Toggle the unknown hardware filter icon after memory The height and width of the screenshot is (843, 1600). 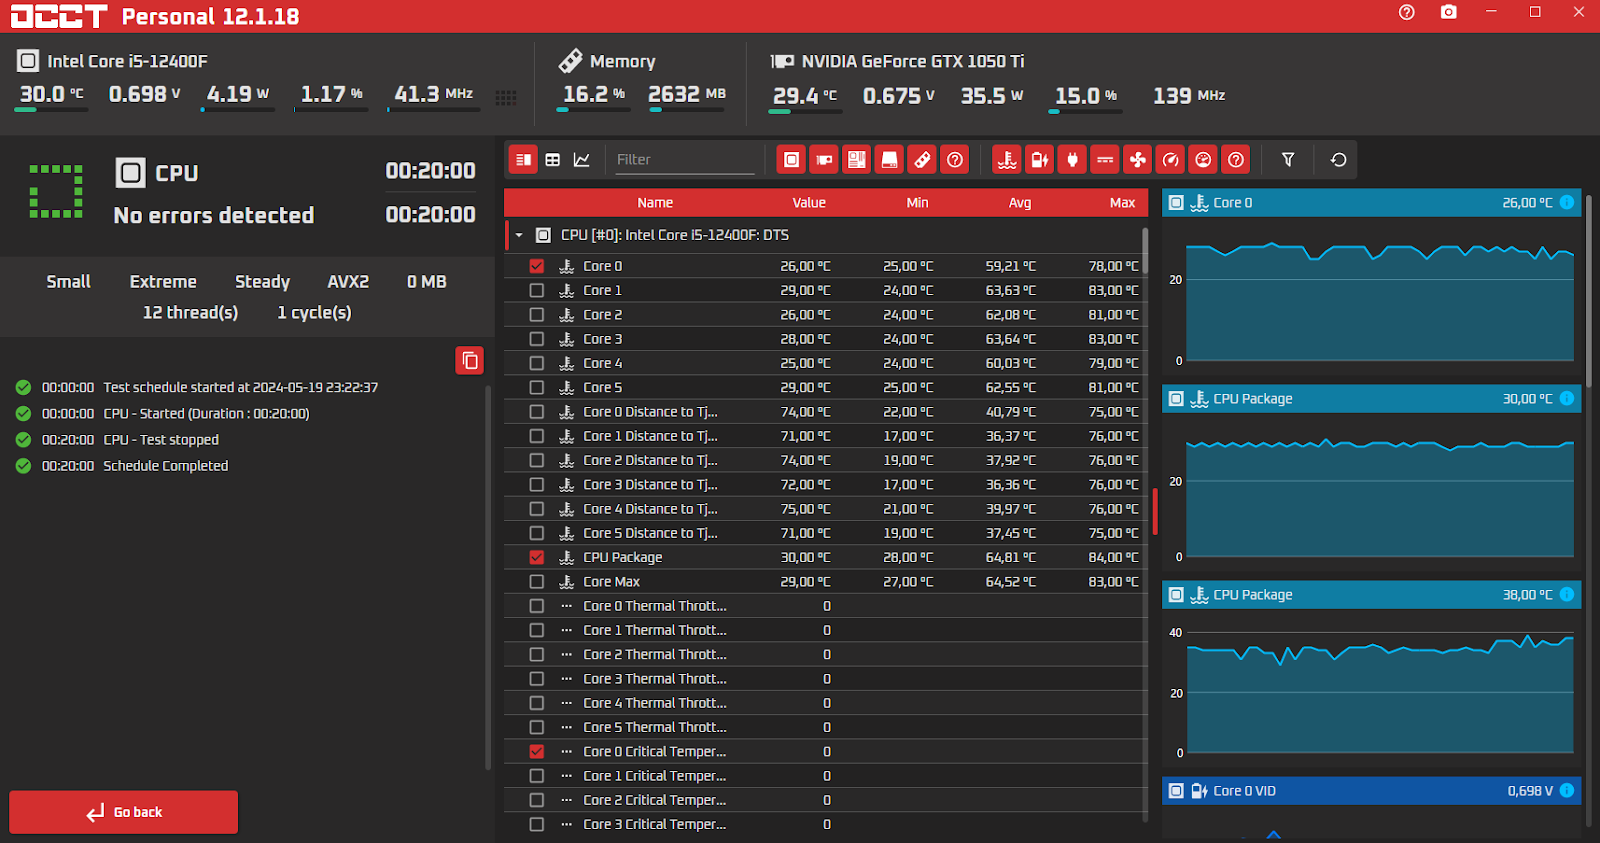coord(955,160)
